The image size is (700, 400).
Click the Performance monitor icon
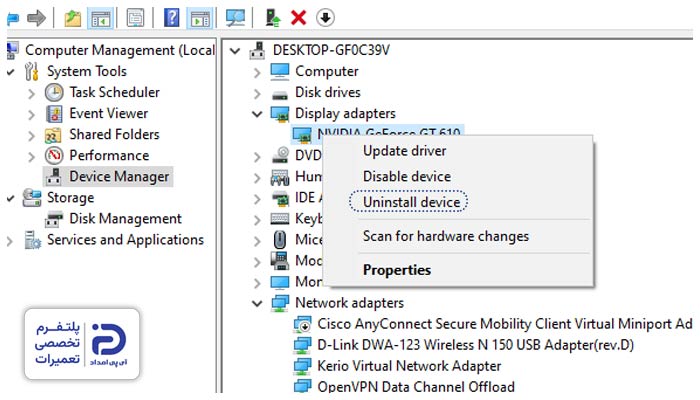click(x=54, y=156)
